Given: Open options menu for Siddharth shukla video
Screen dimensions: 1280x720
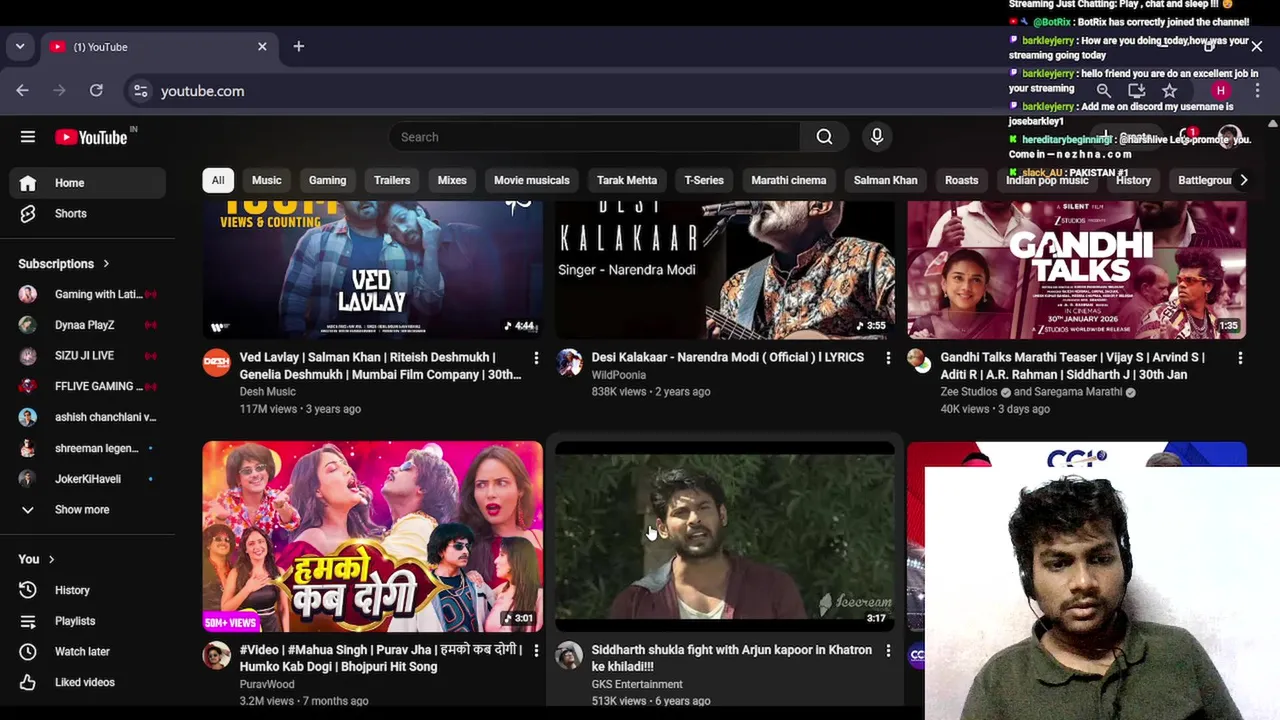Looking at the screenshot, I should pyautogui.click(x=888, y=651).
